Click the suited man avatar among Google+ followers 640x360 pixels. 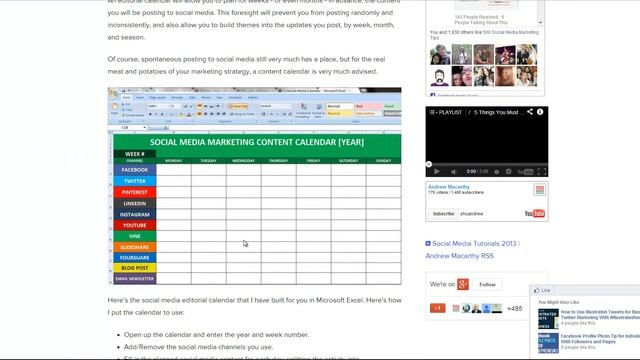pyautogui.click(x=476, y=309)
